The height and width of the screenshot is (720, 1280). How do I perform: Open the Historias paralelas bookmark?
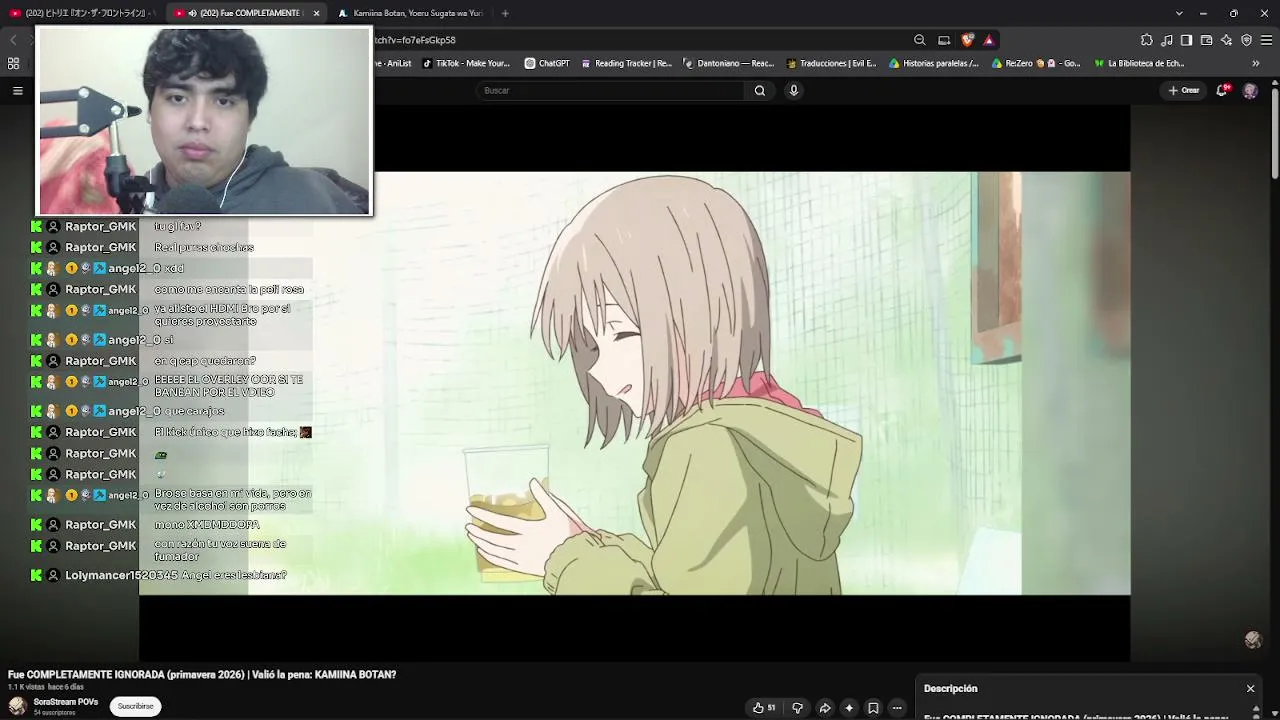pos(935,63)
